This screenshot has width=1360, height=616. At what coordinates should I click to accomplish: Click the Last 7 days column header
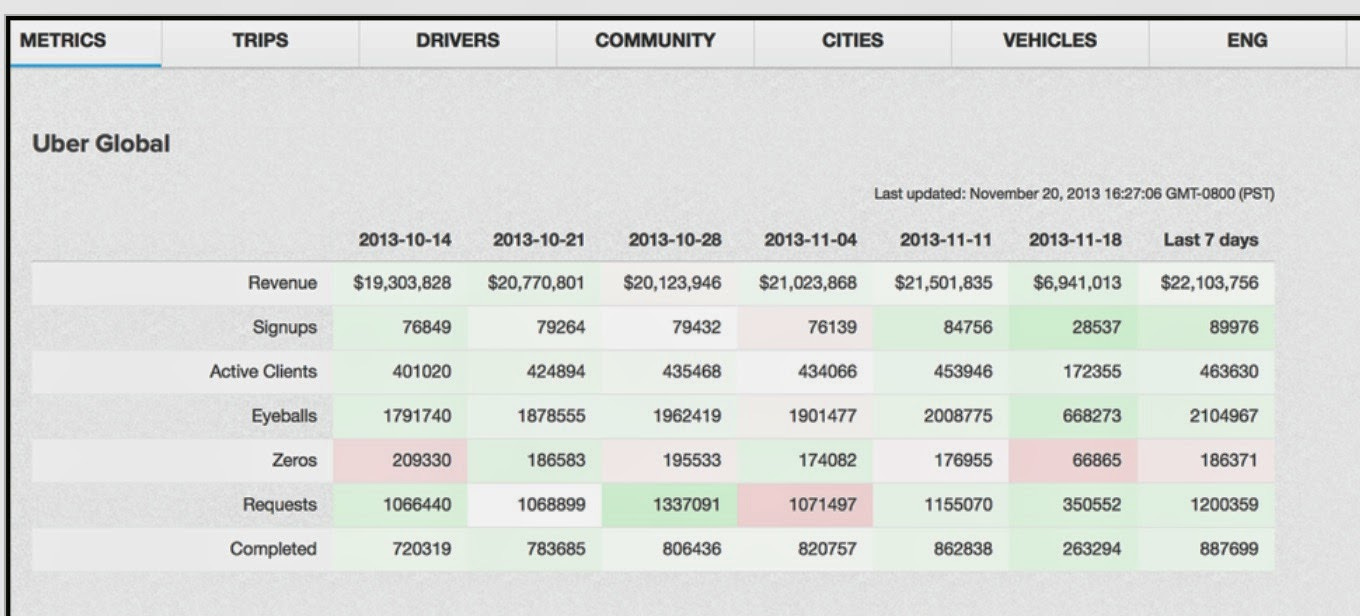[1211, 240]
